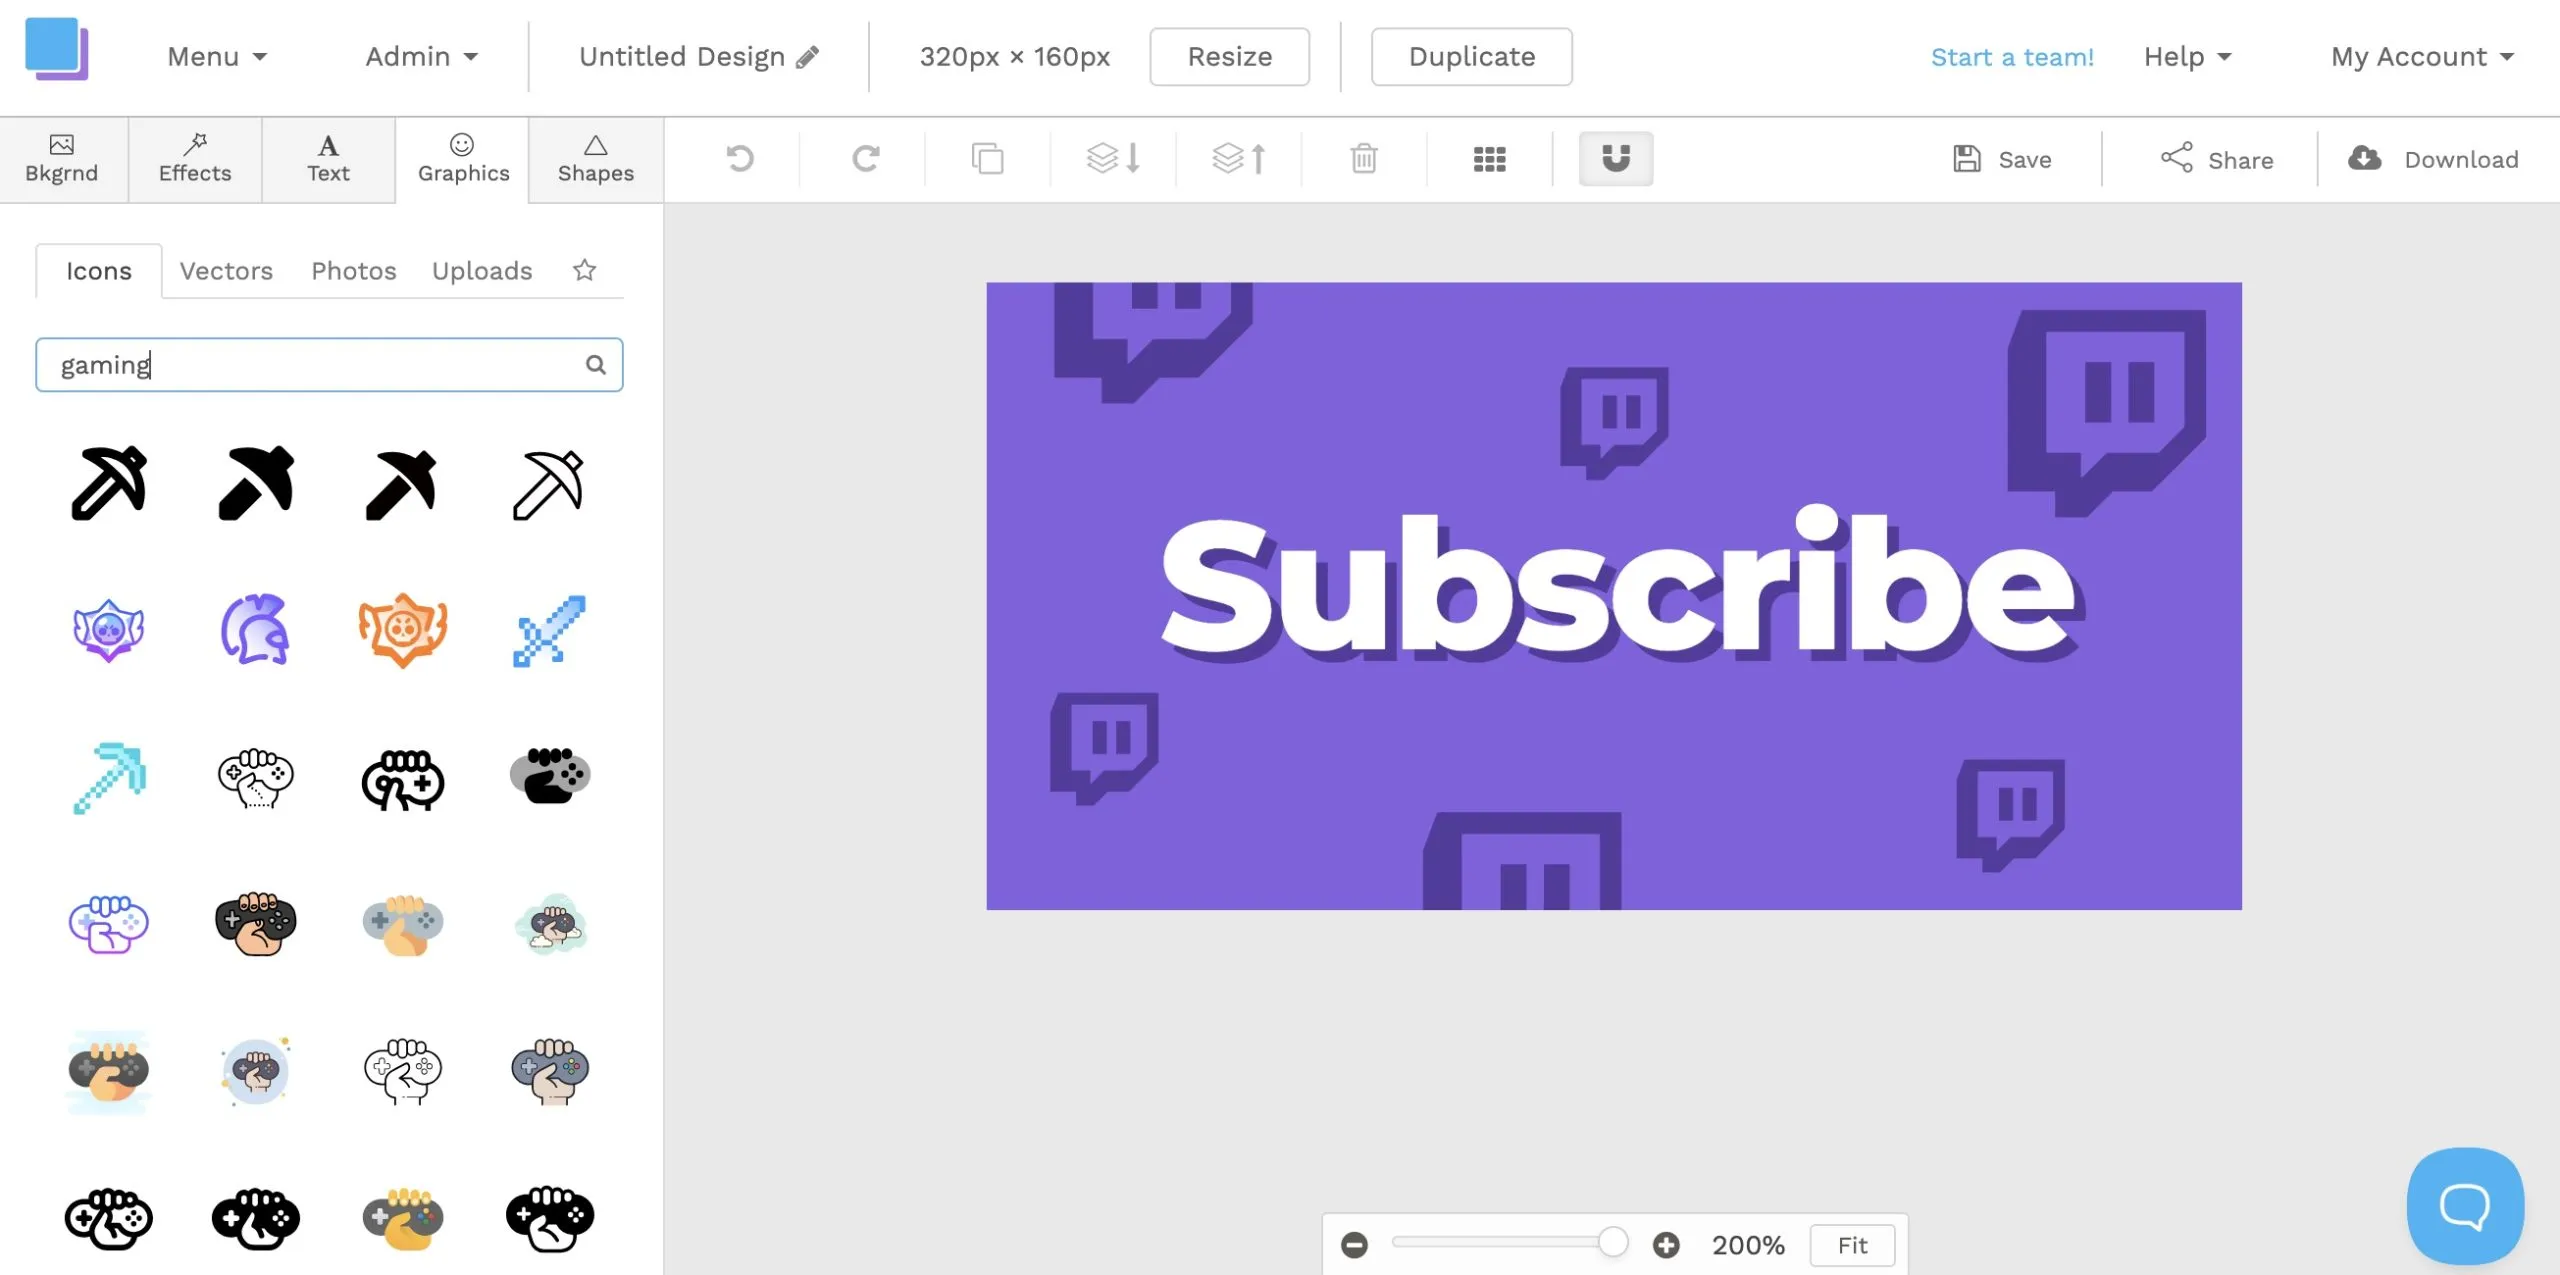
Task: Choose the orange skull badge icon
Action: click(403, 630)
